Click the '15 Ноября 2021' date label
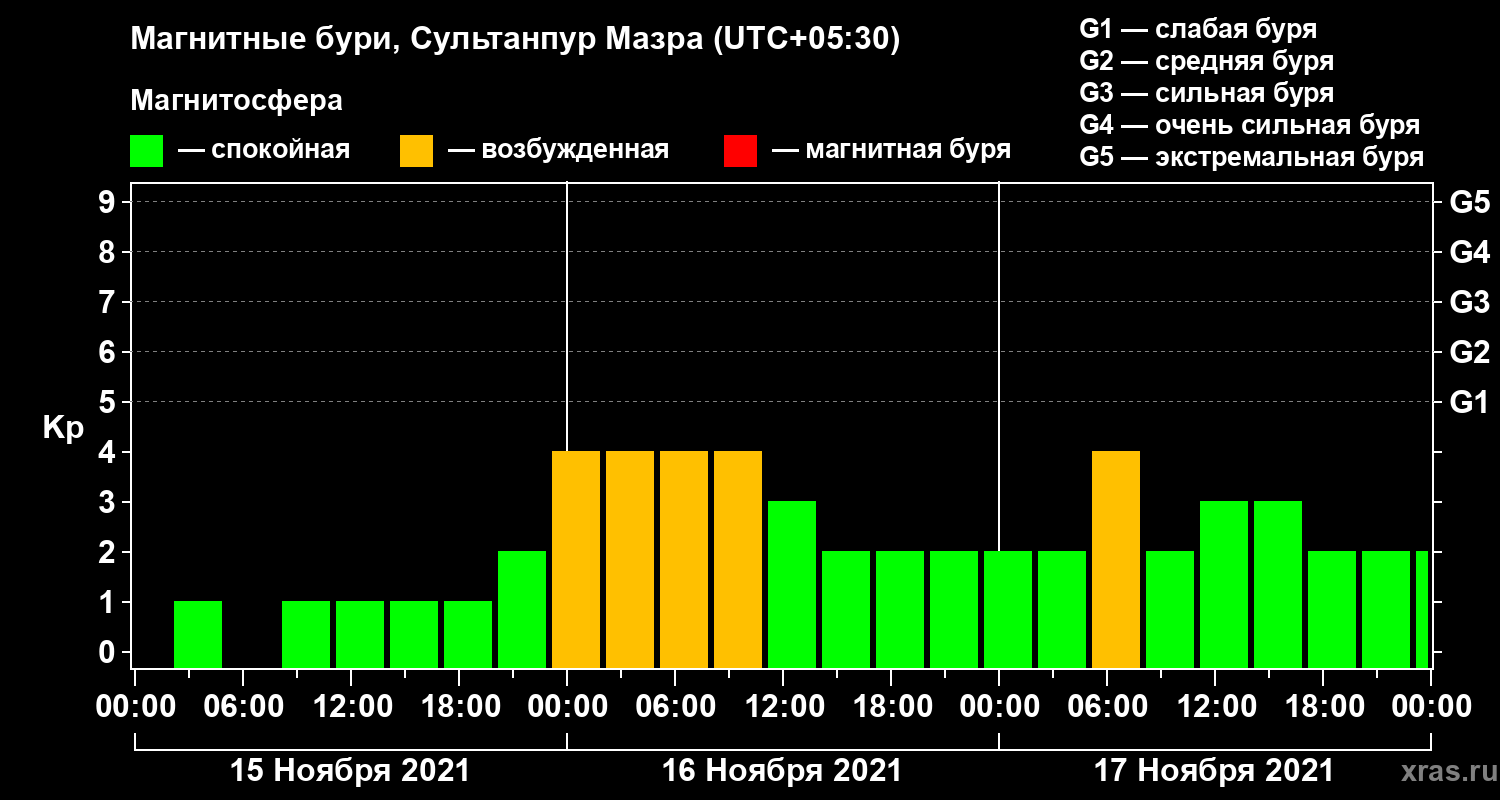1500x800 pixels. pos(350,771)
